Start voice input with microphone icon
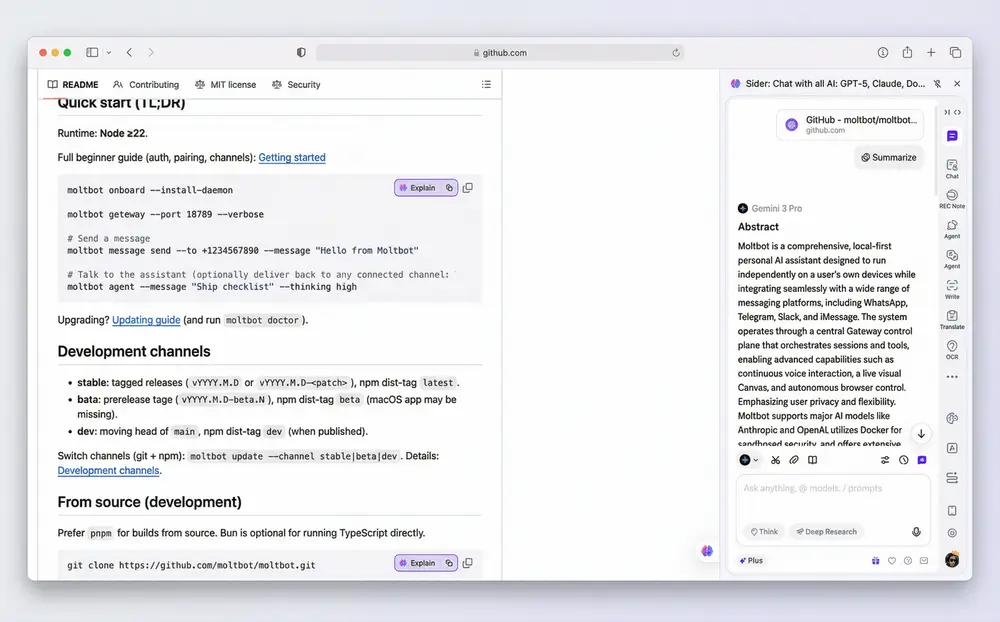Screen dimensions: 1000x622 916,532
